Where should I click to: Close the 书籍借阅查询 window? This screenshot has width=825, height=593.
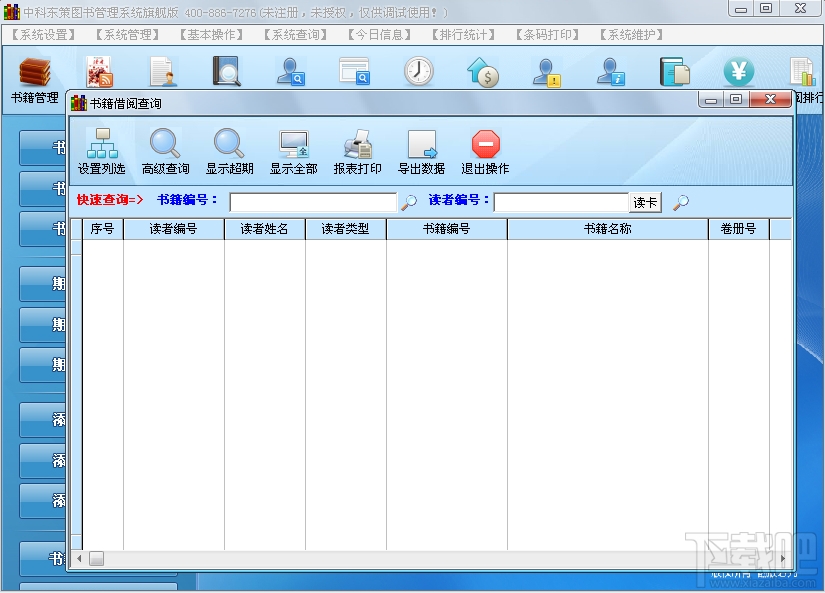point(770,99)
